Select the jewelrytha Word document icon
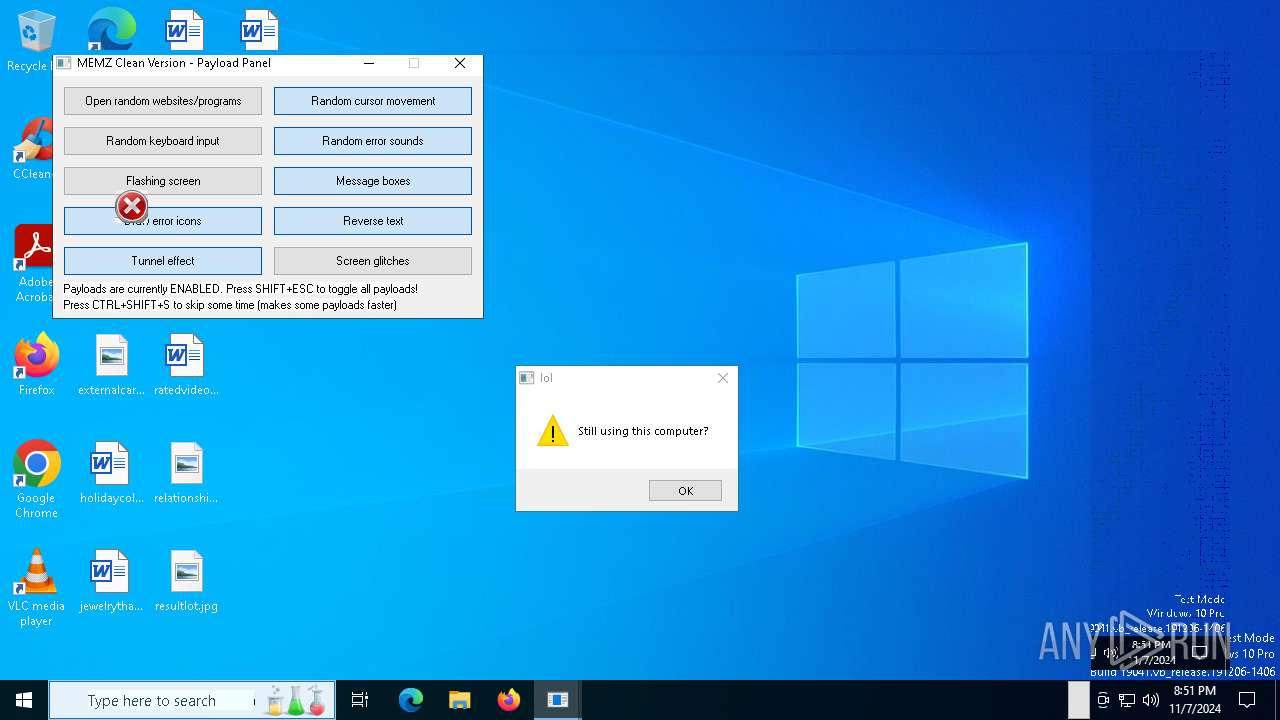Screen dimensions: 1280x720 111,581
